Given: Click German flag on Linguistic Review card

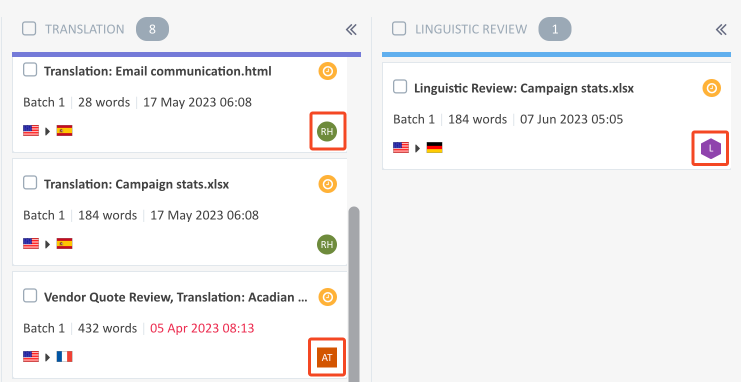Looking at the screenshot, I should pos(434,148).
